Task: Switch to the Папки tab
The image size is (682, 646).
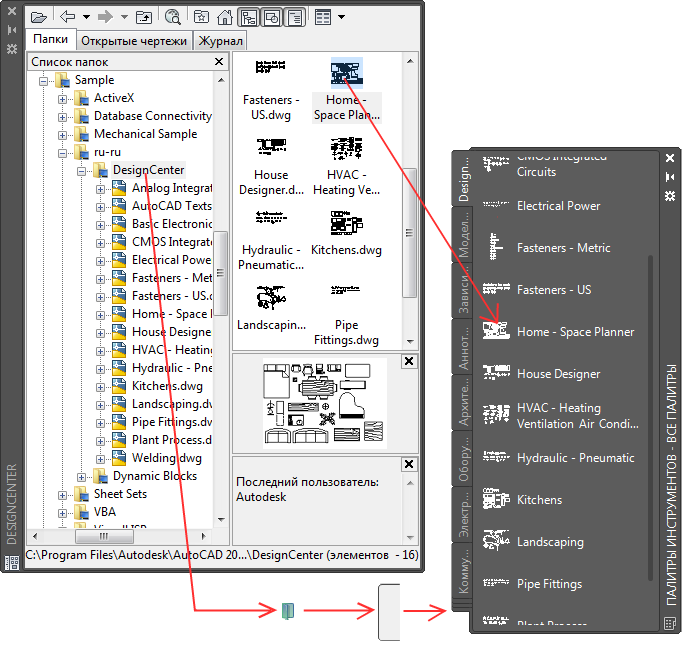Action: (50, 40)
